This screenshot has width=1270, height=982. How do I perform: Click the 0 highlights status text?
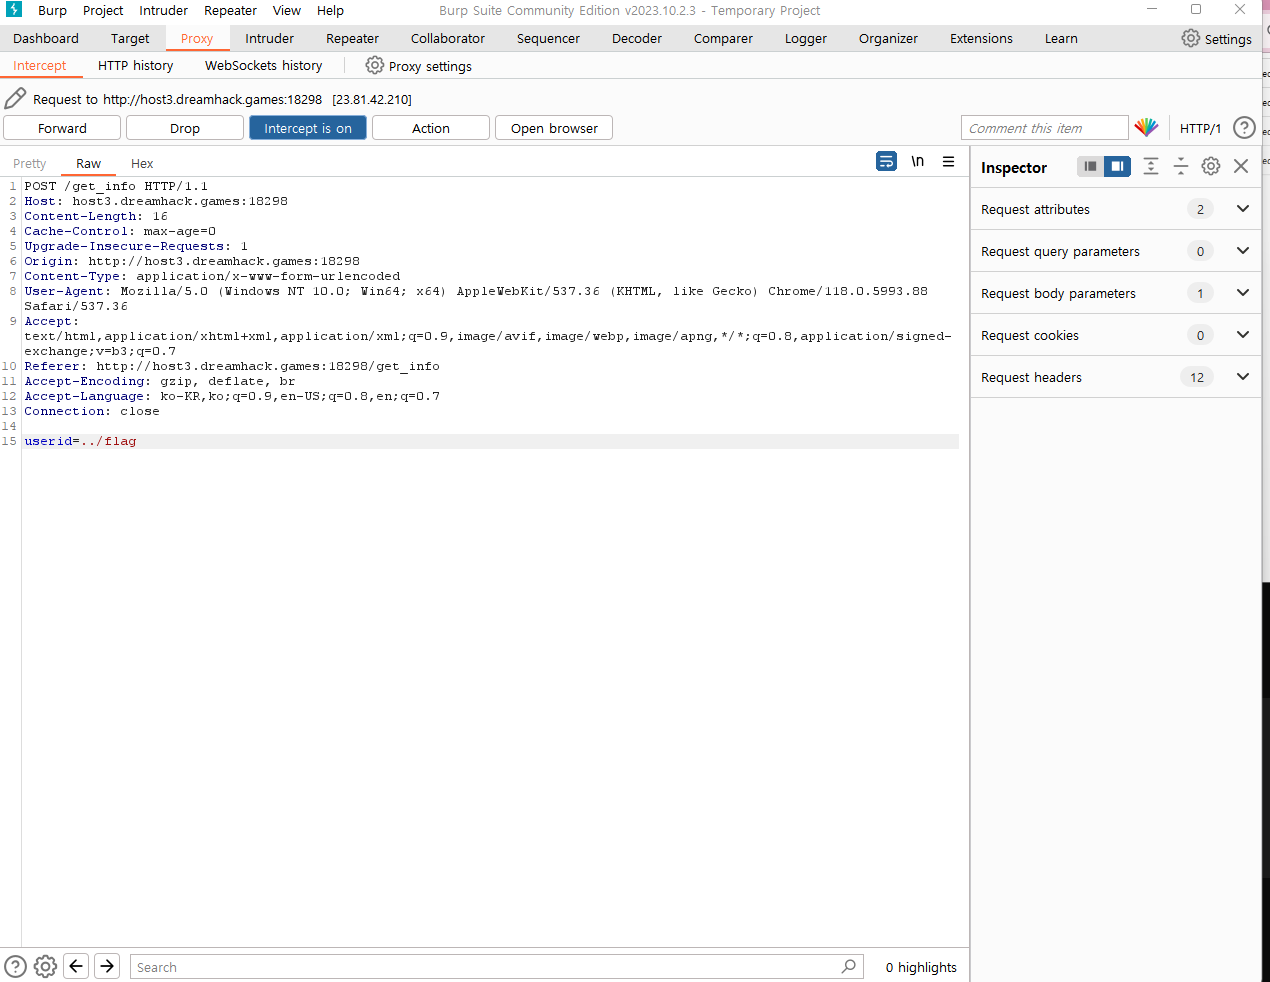(x=921, y=967)
